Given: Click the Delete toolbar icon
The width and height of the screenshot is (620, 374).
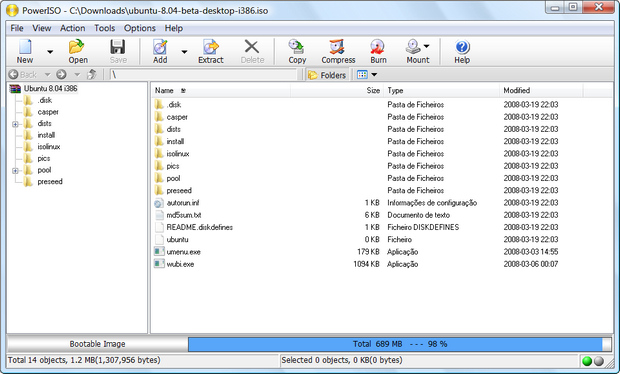Looking at the screenshot, I should pyautogui.click(x=252, y=47).
